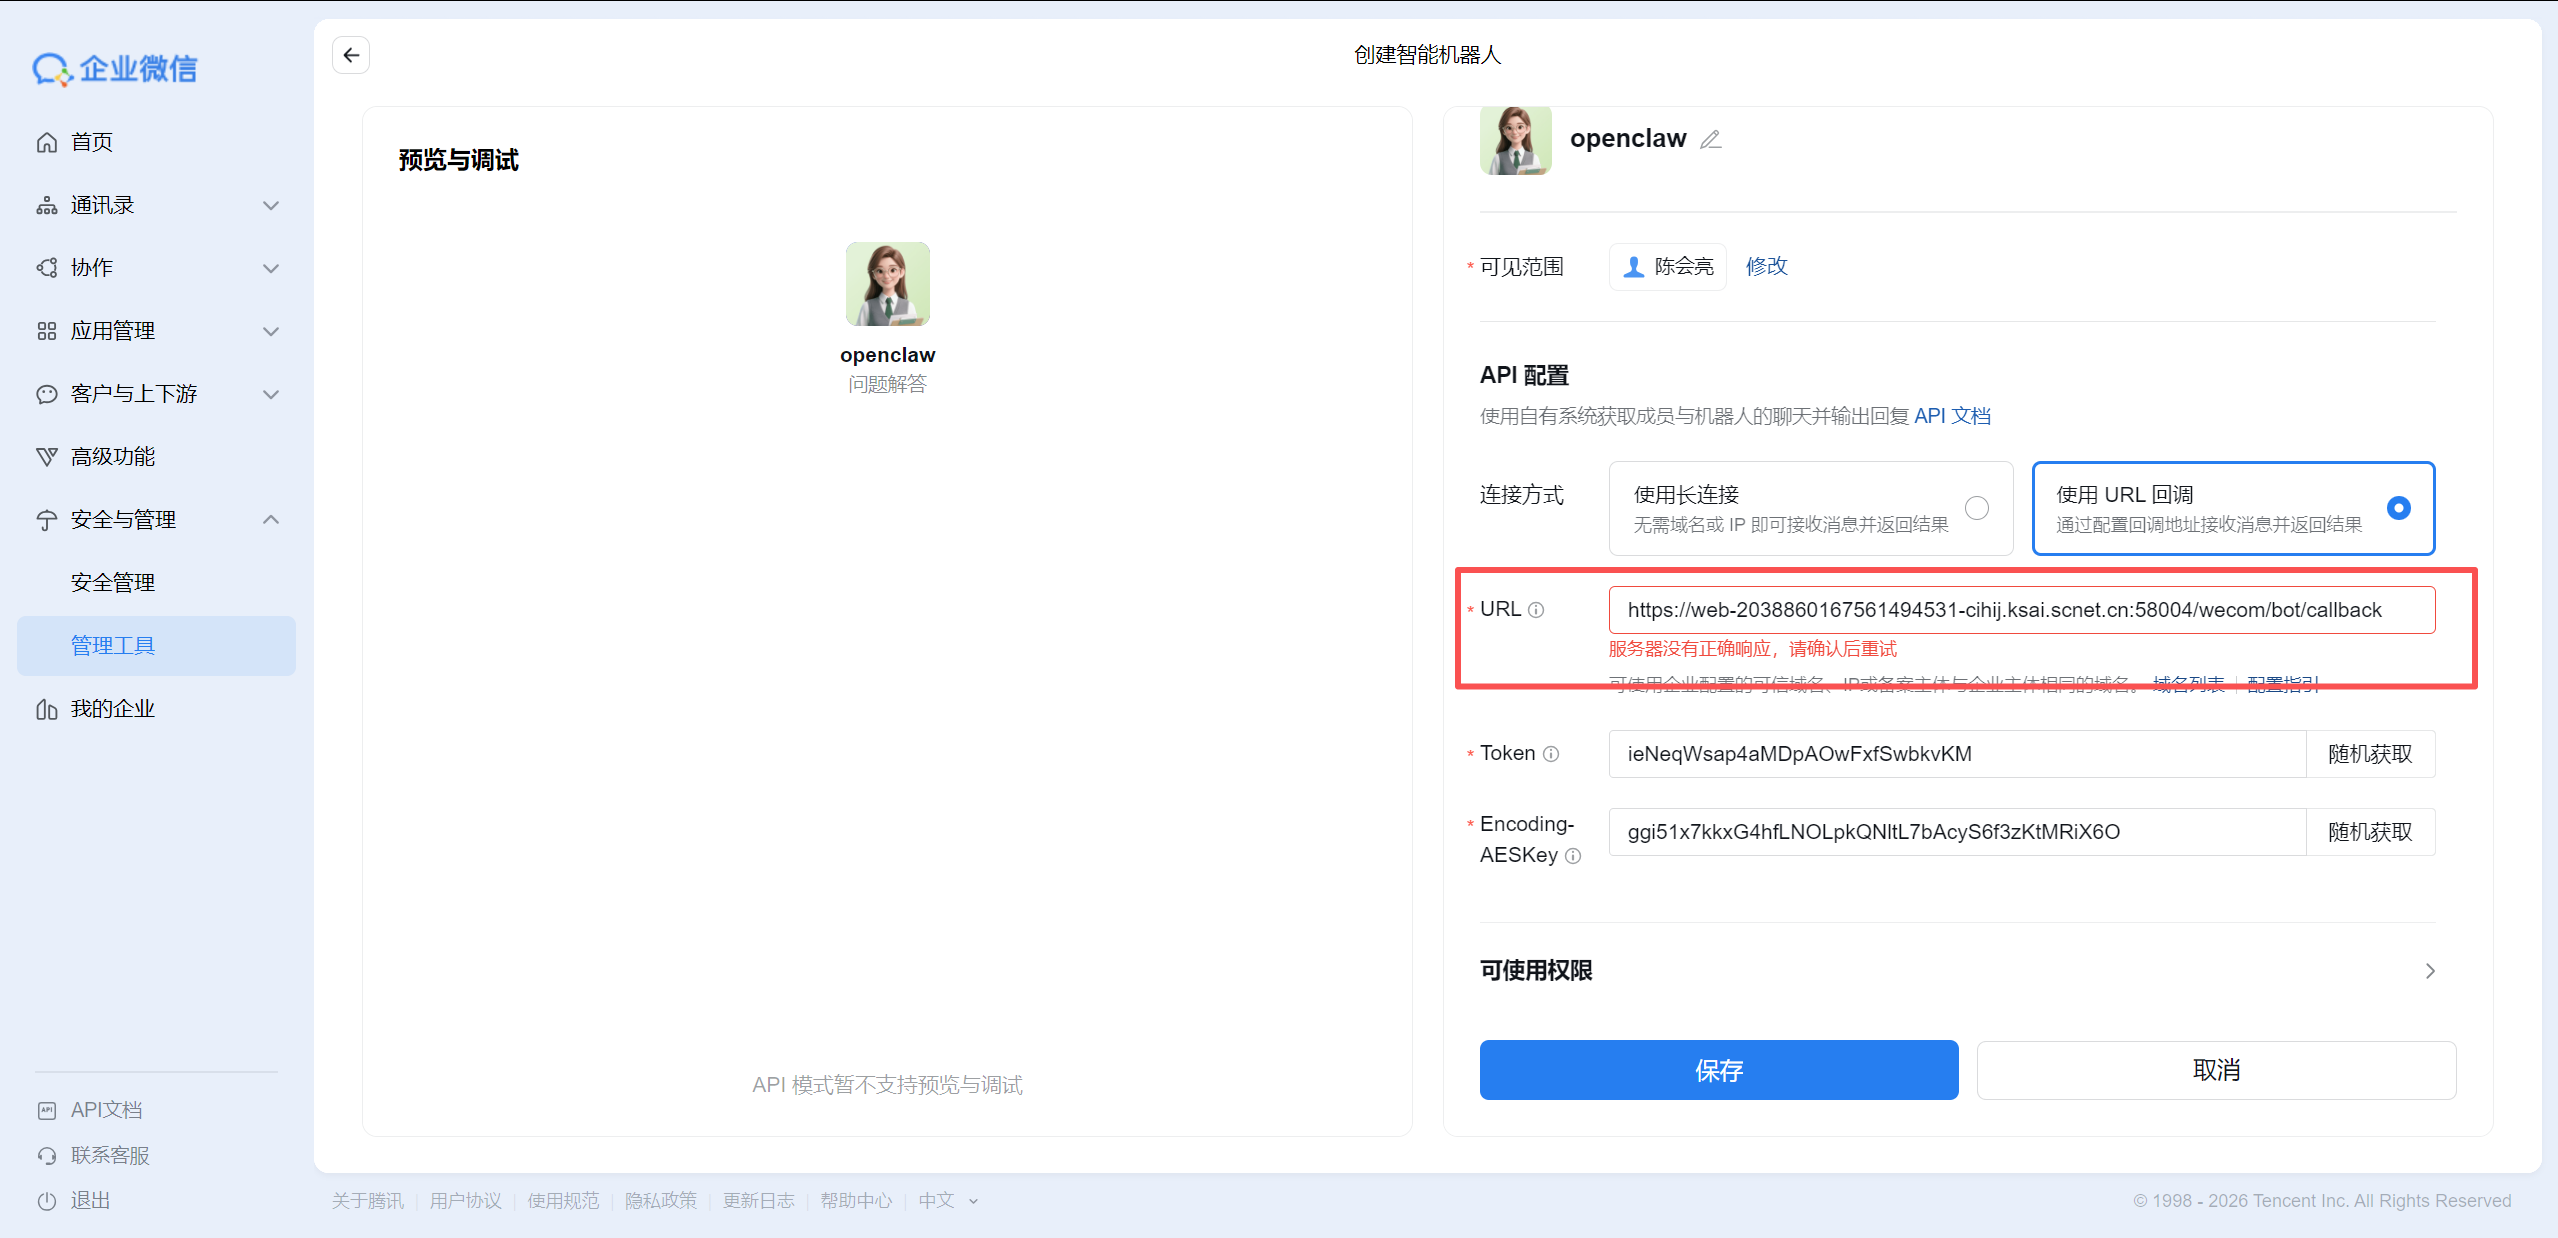Click the 联系客服 headset icon

(x=47, y=1155)
